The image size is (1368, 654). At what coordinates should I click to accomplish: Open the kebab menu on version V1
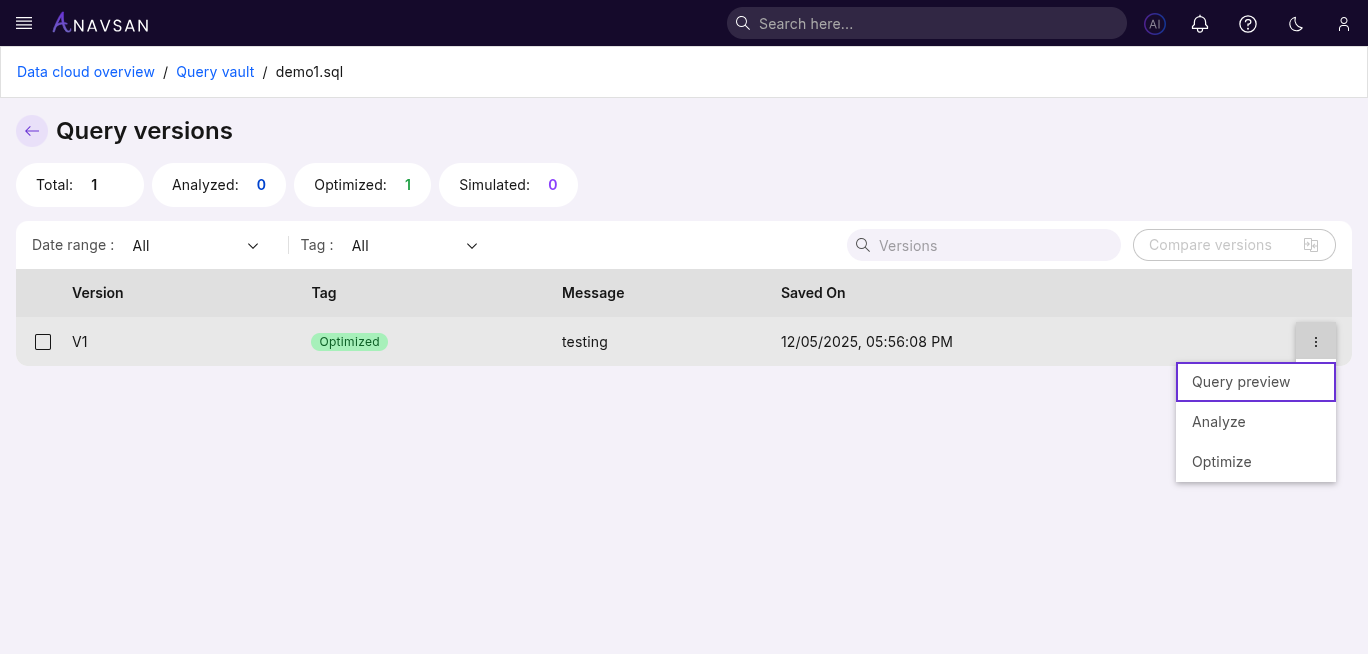[1316, 341]
